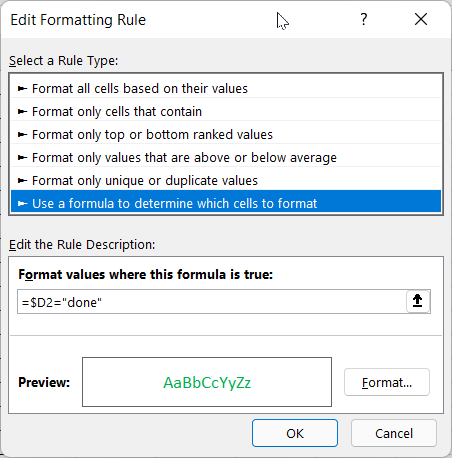Cancel editing the formatting rule
Screen dimensions: 452x458
click(394, 433)
